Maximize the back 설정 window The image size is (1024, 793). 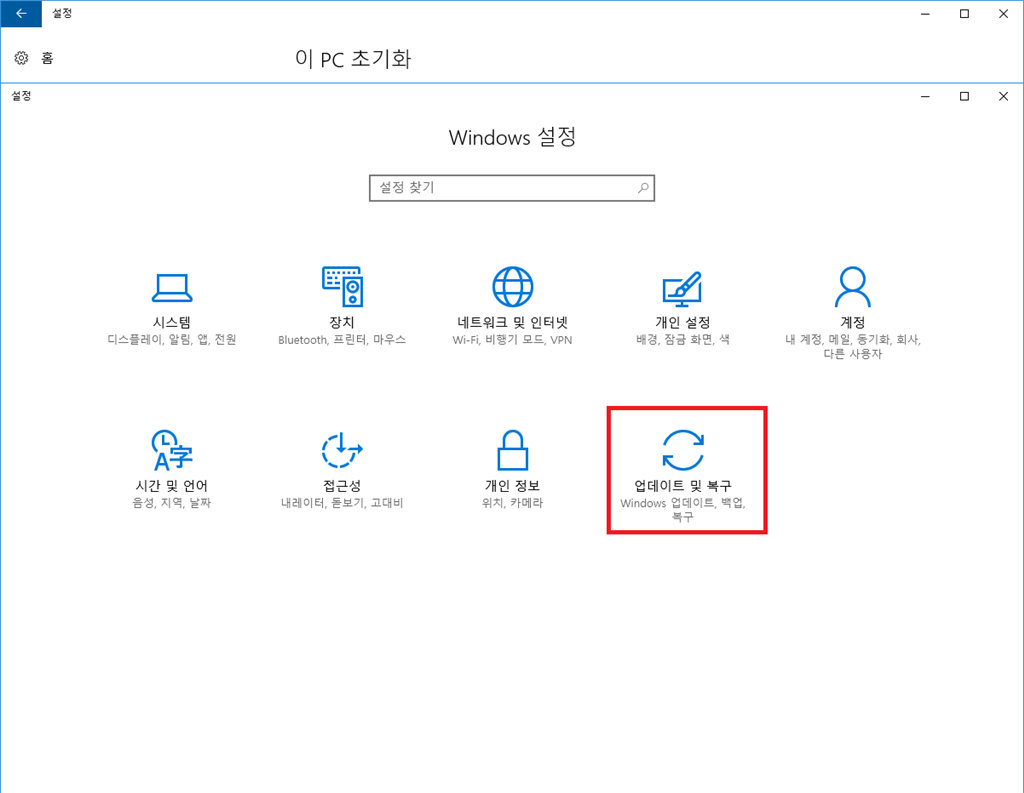(964, 14)
